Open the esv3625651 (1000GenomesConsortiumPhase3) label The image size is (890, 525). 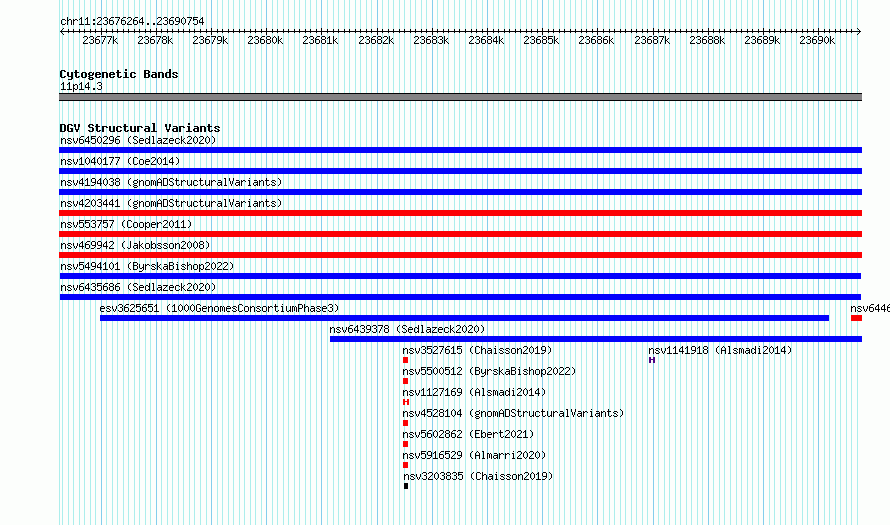pyautogui.click(x=219, y=308)
